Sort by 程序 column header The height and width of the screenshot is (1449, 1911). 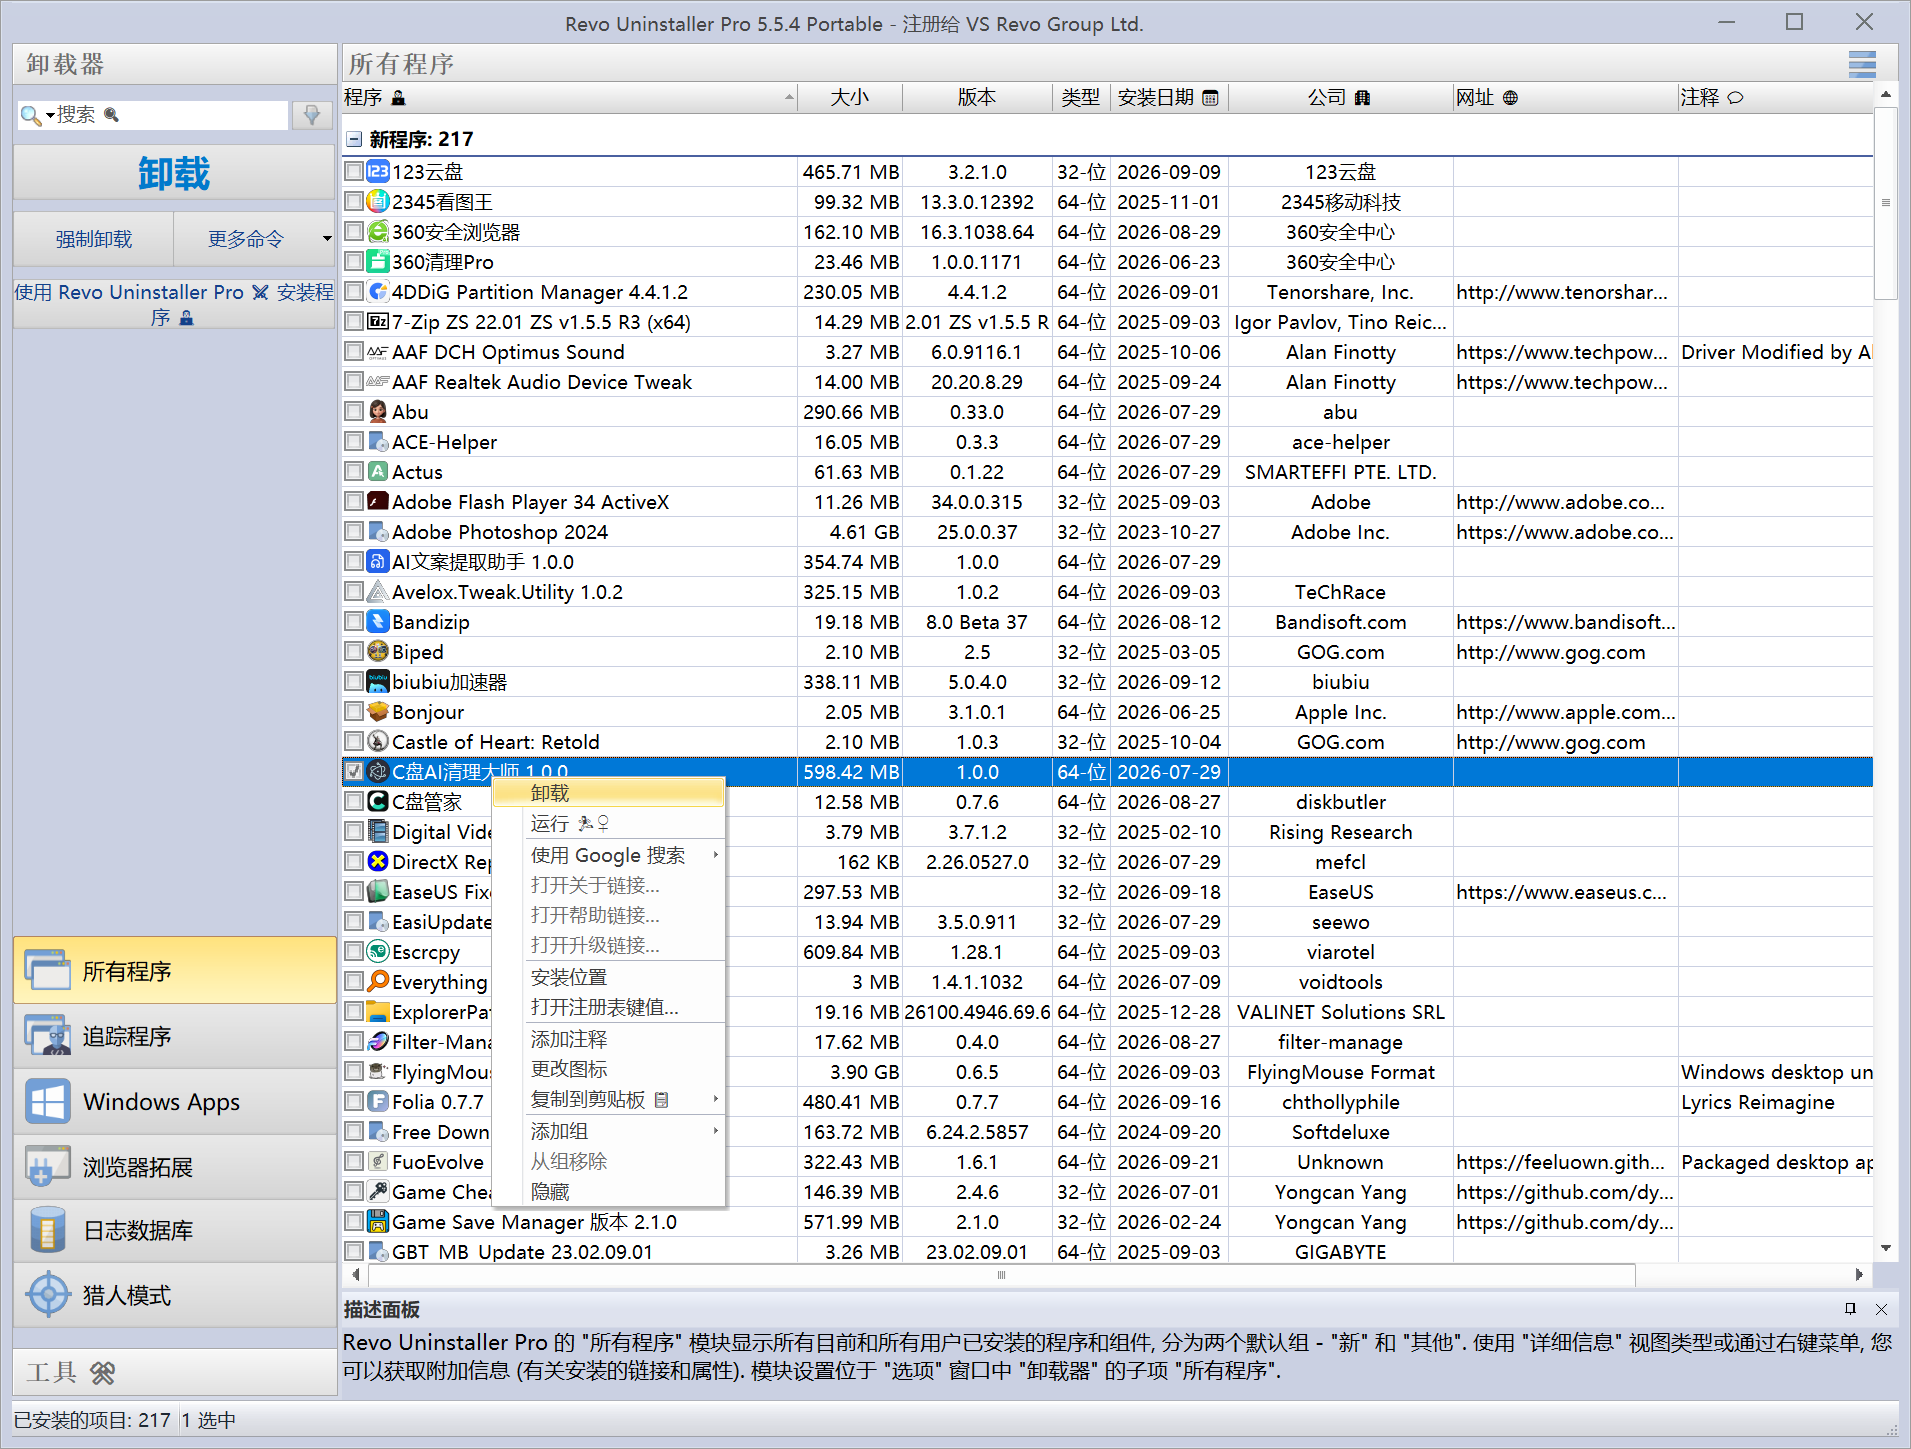click(569, 97)
